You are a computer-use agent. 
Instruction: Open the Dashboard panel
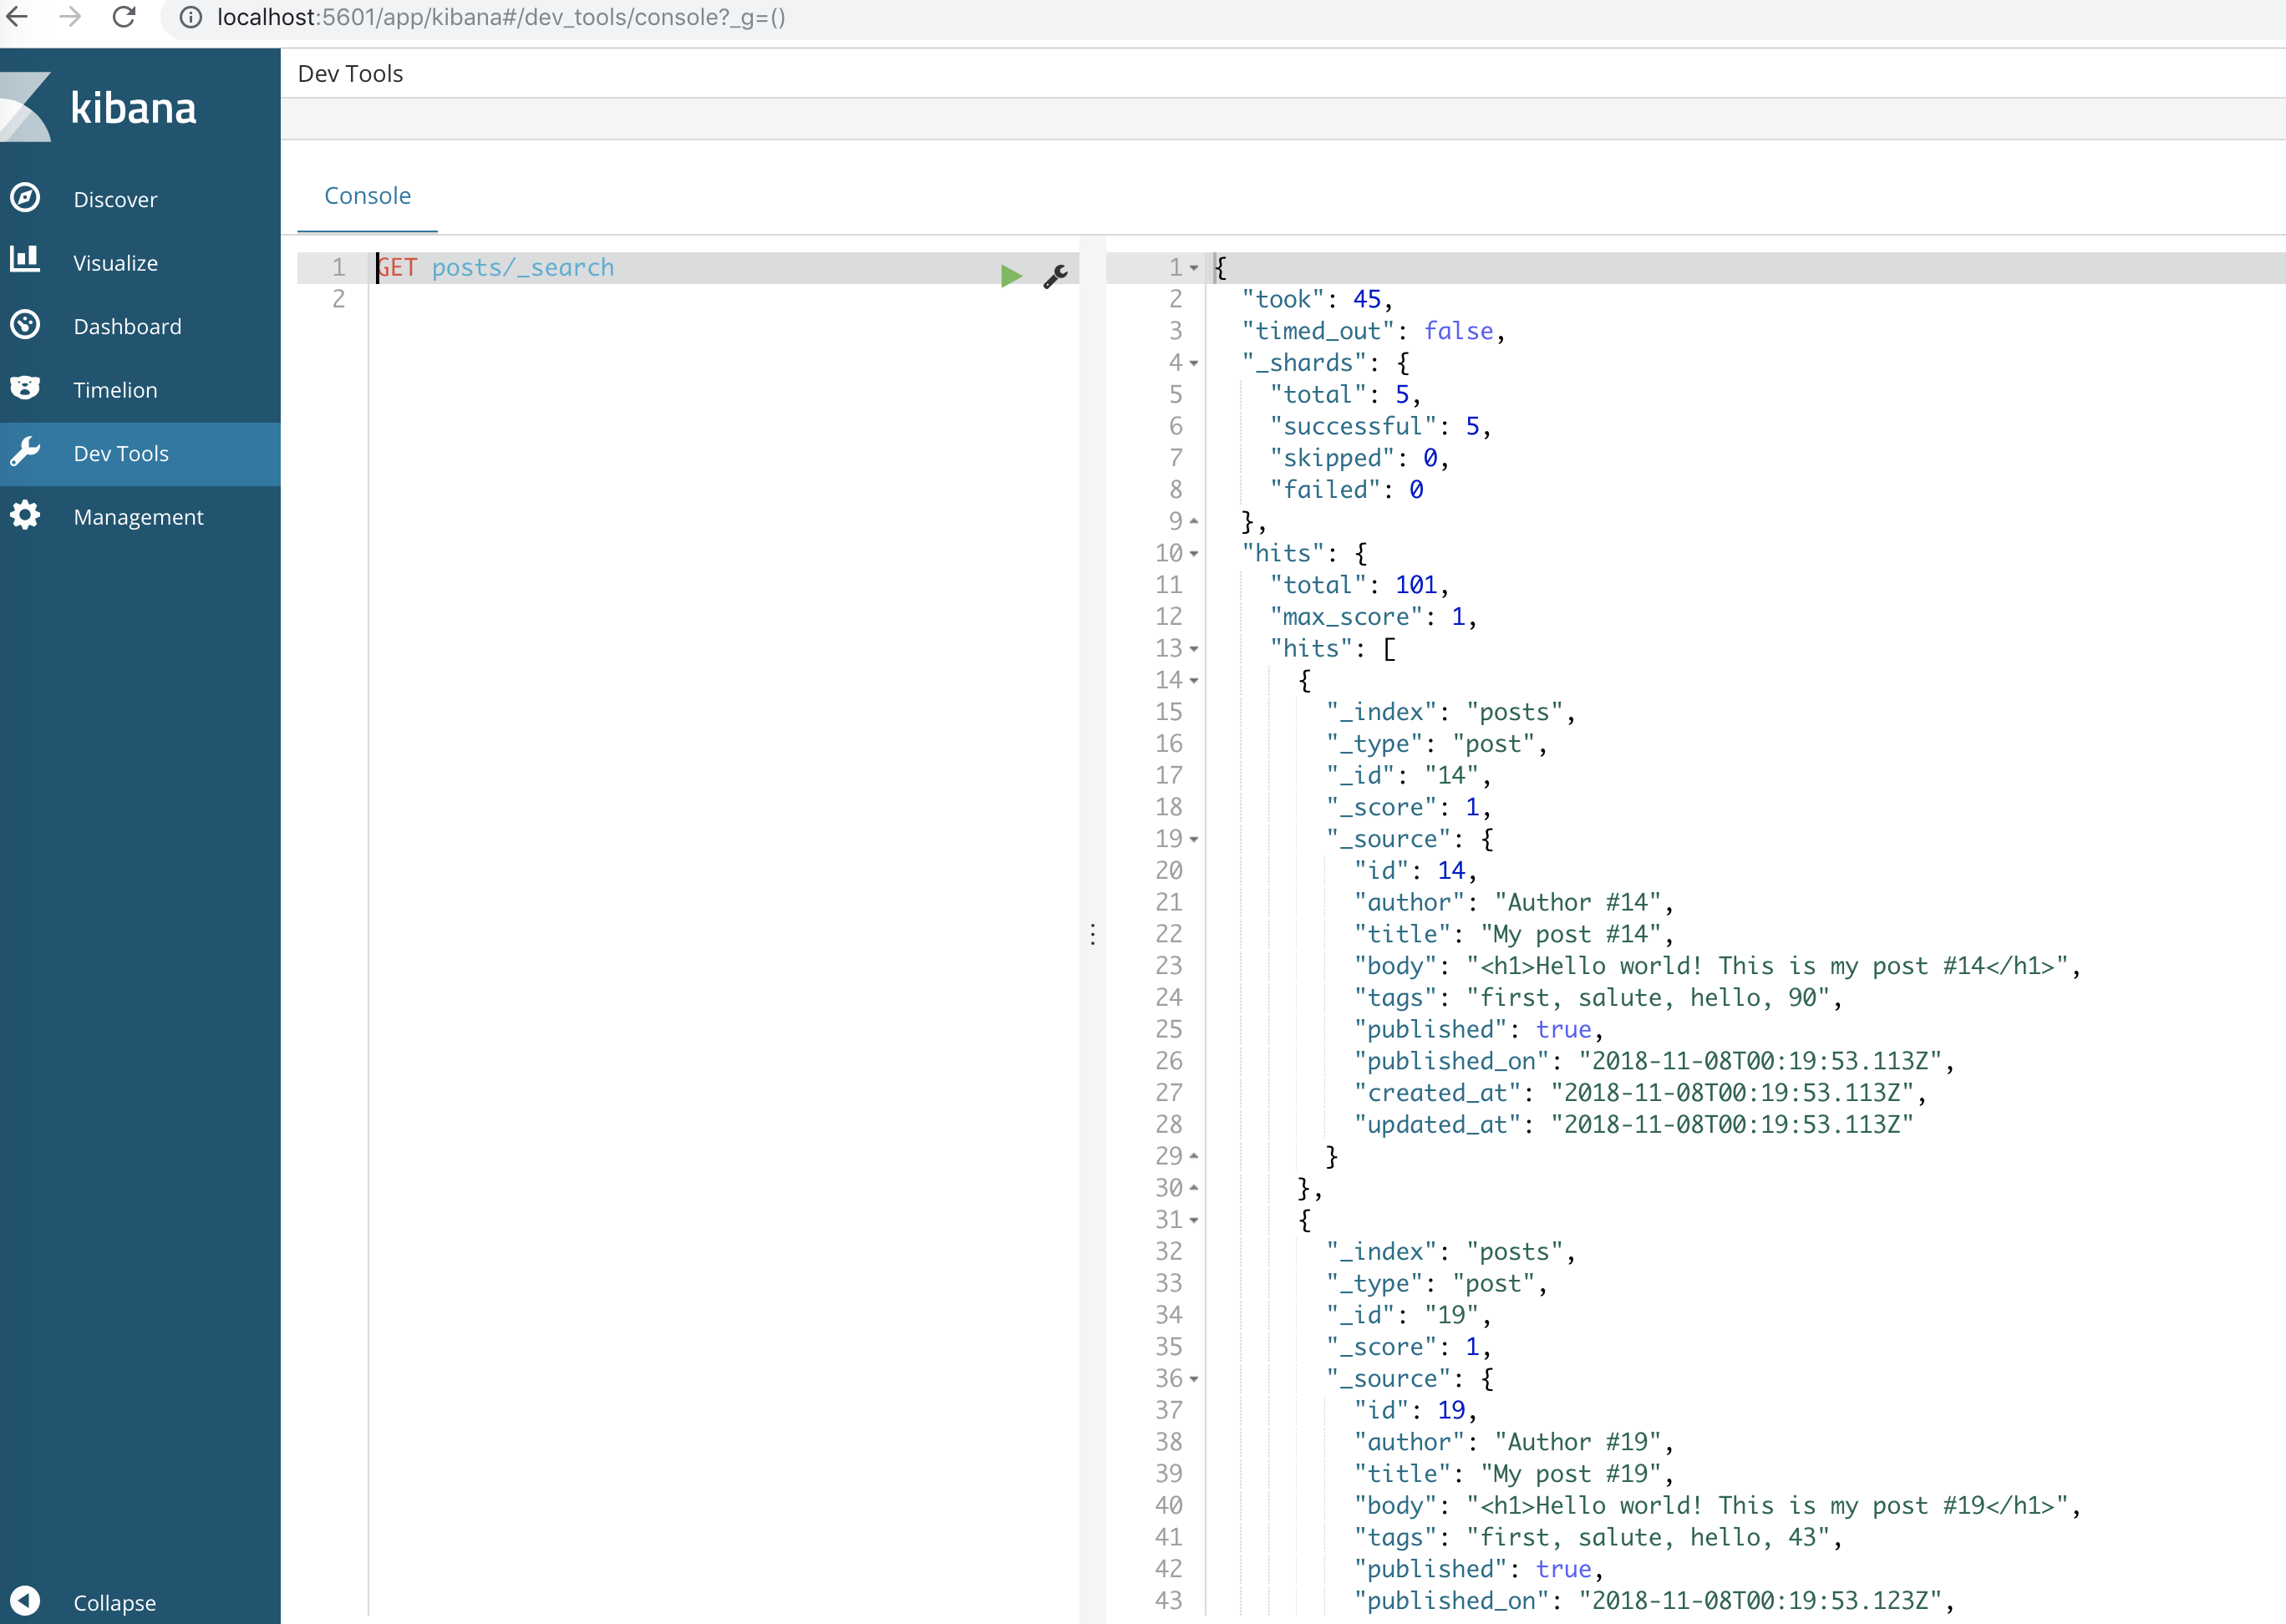(x=127, y=326)
